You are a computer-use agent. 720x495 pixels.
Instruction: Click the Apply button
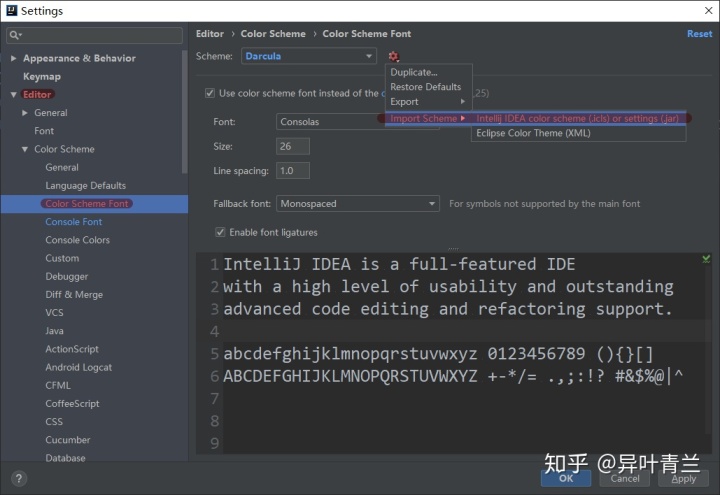point(683,478)
